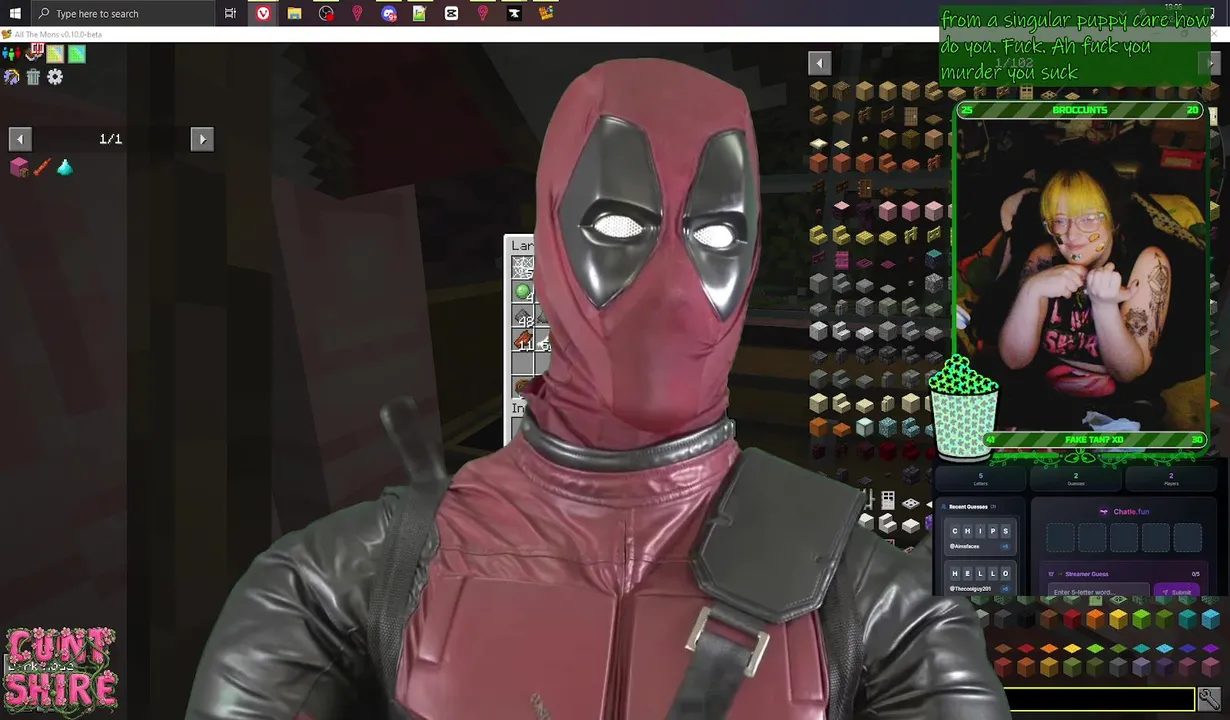
Task: Go to previous bookmark page arrow
Action: coord(20,139)
